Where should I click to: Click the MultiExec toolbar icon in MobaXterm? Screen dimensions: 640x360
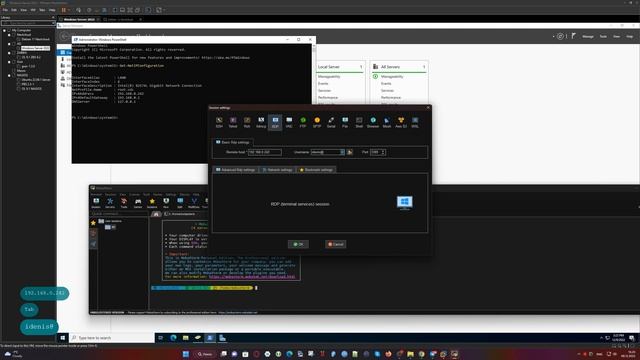194,203
